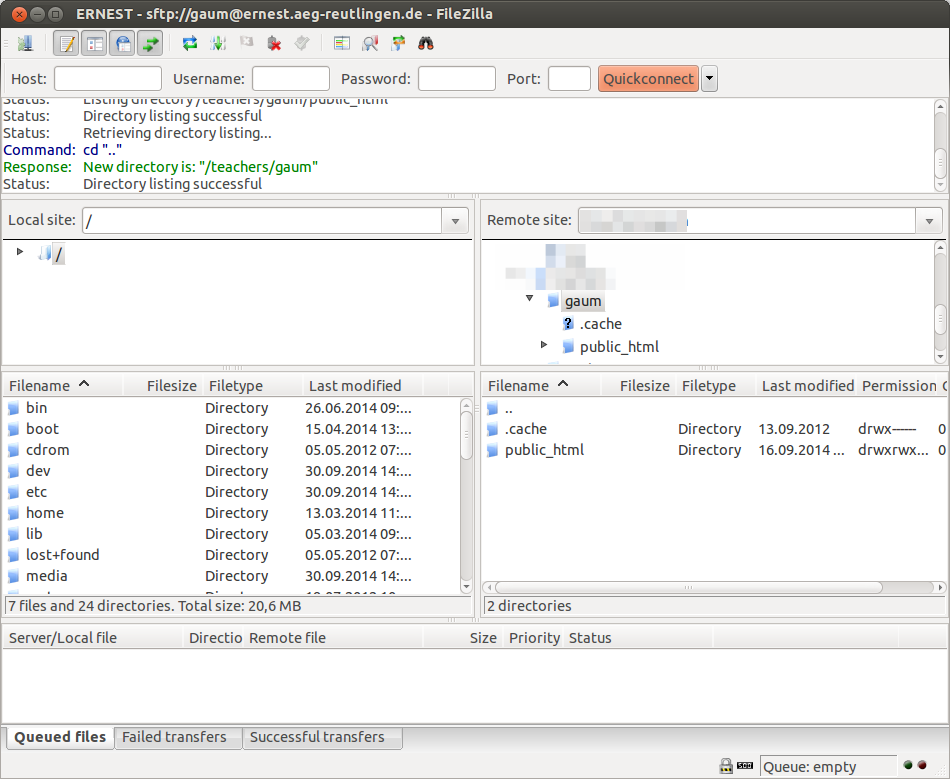Open the Quickconnect history dropdown
The height and width of the screenshot is (779, 950).
pyautogui.click(x=709, y=78)
